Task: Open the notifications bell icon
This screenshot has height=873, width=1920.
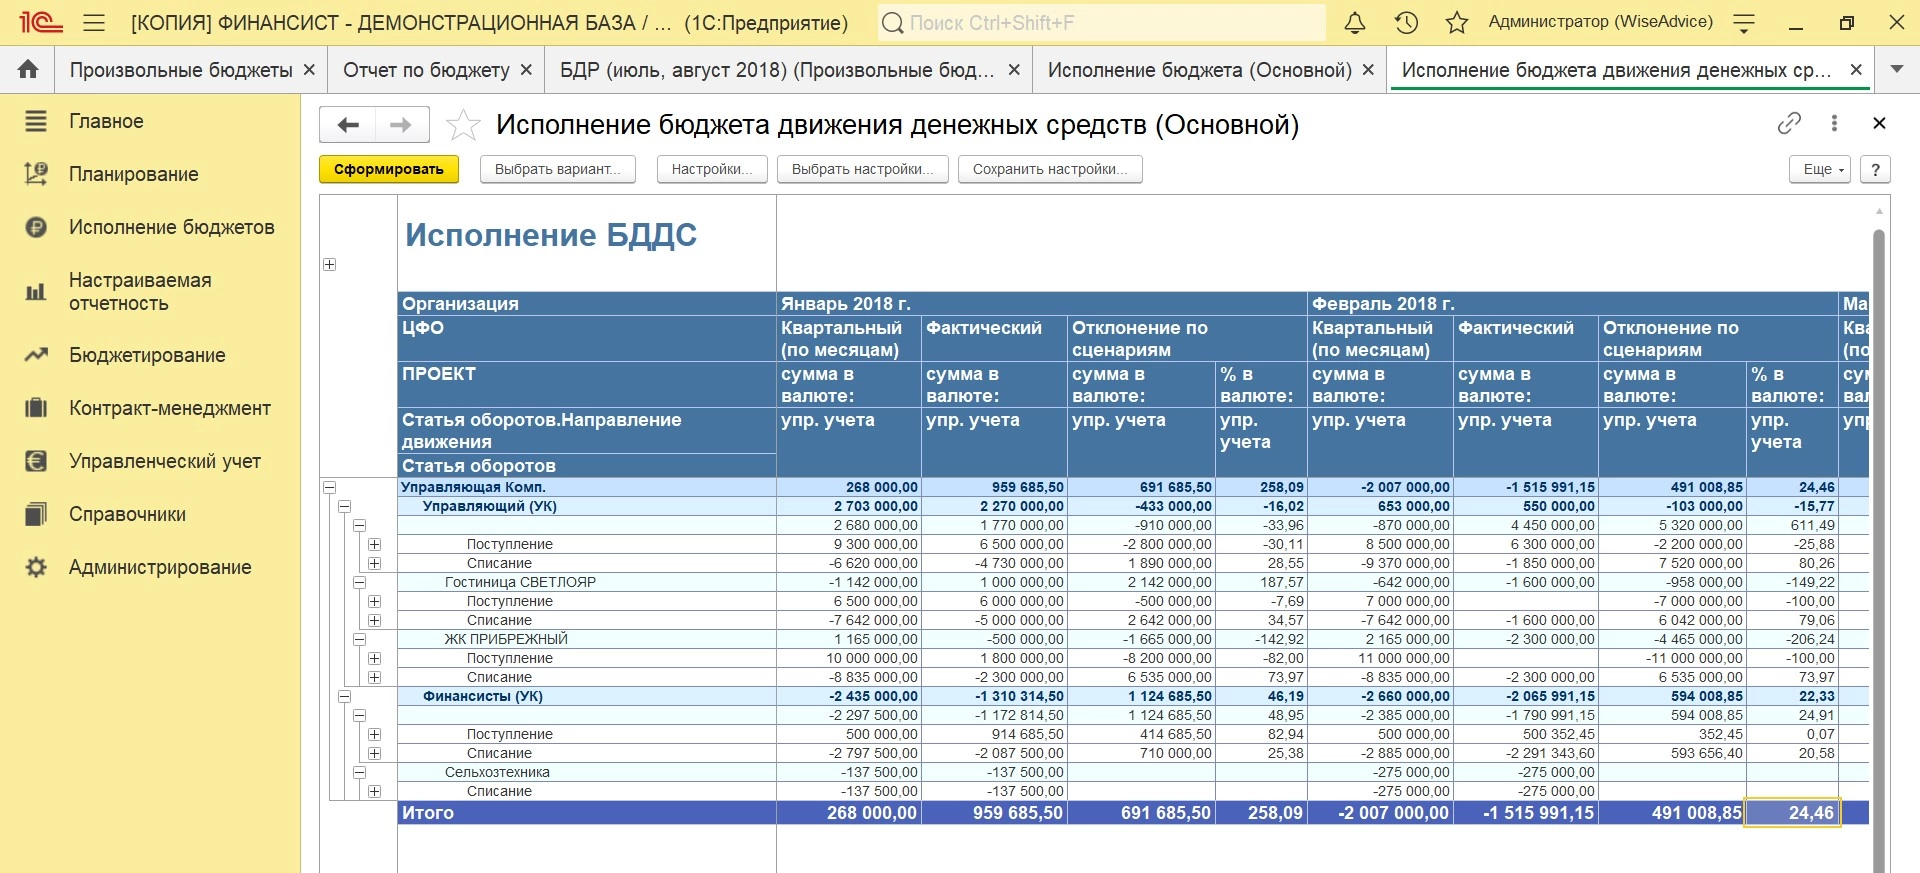Action: [1354, 23]
